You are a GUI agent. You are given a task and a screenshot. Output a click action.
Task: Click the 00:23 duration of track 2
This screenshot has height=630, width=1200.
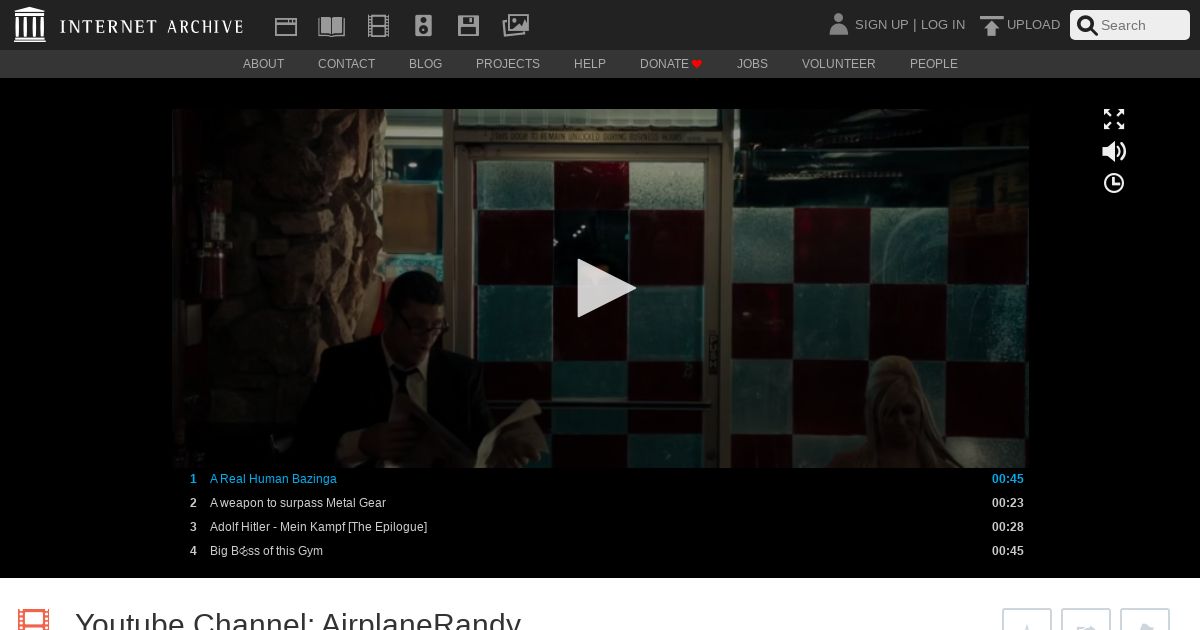[x=1008, y=503]
